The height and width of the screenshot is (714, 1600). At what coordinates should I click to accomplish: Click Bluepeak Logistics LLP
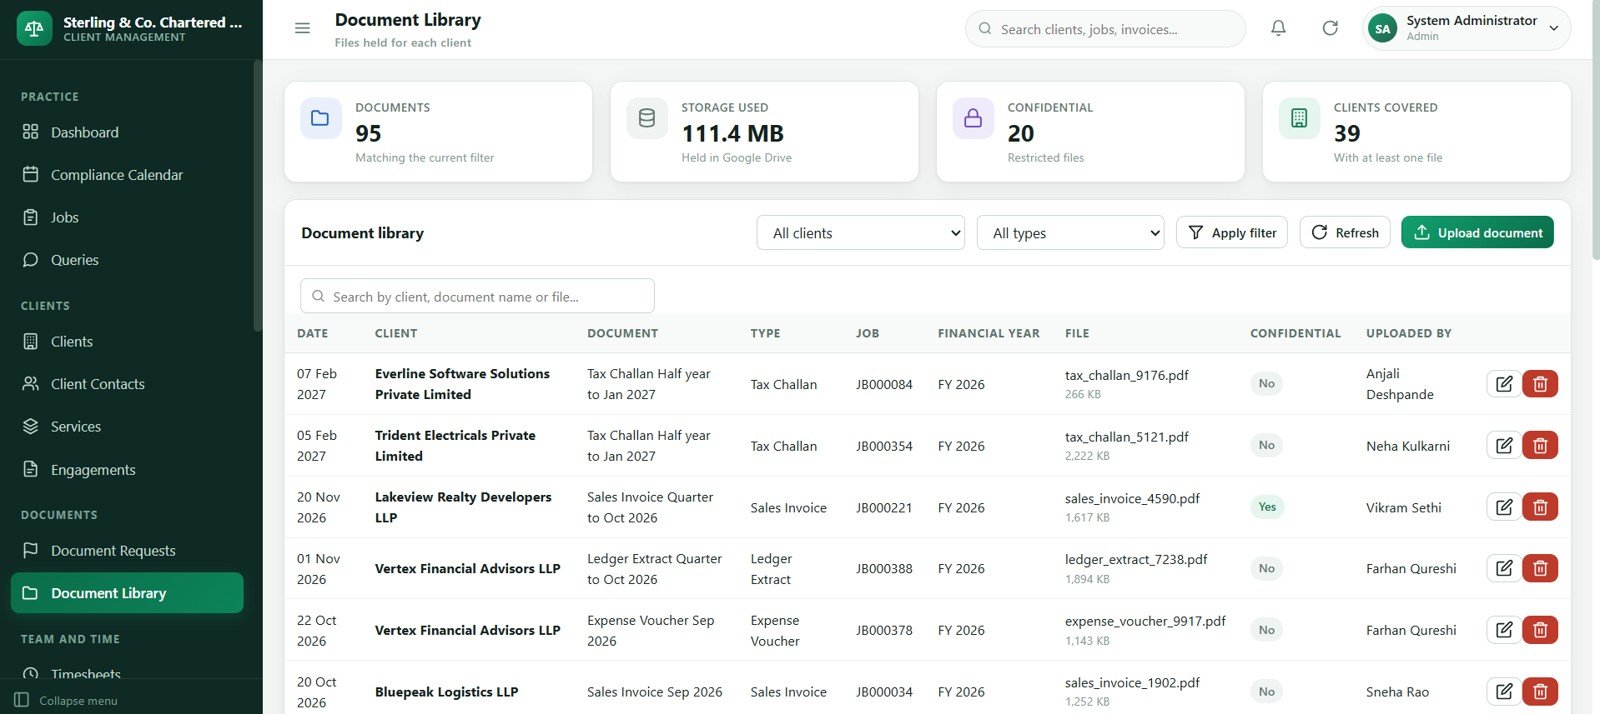click(x=446, y=691)
